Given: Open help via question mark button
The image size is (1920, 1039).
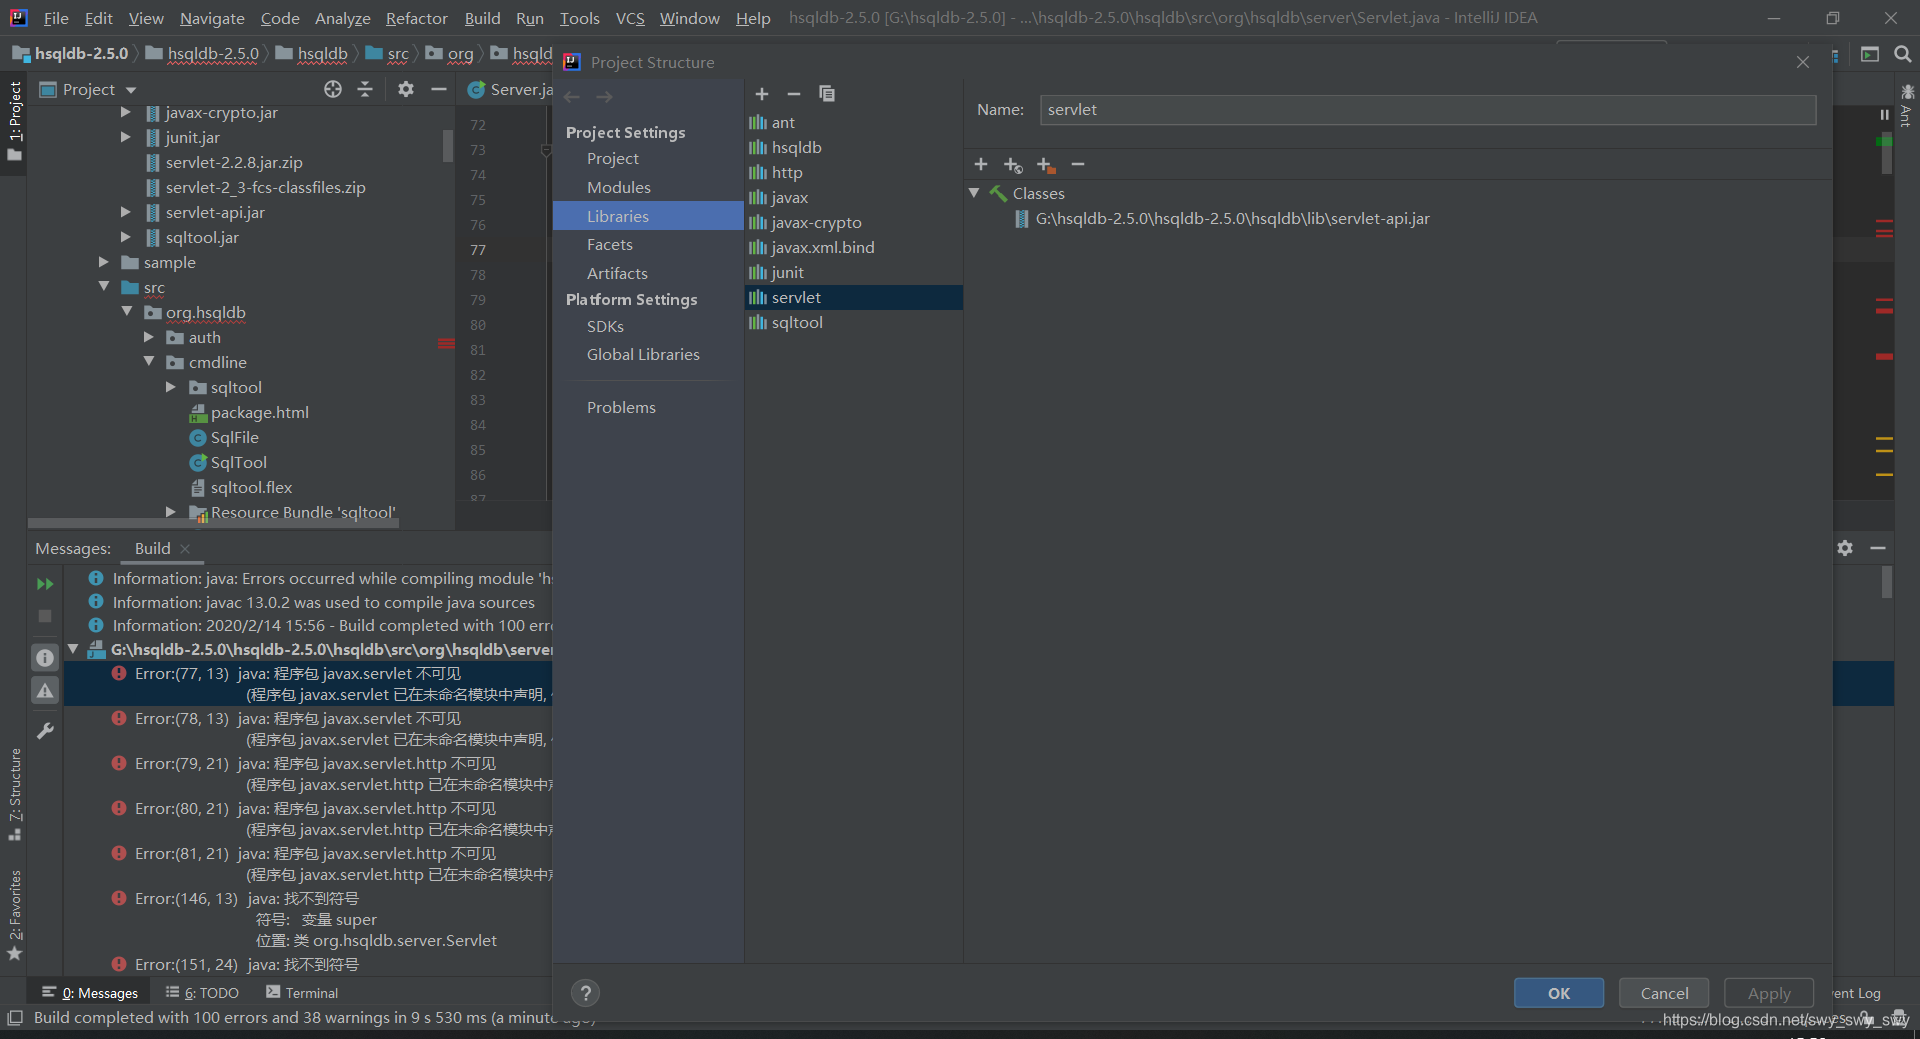Looking at the screenshot, I should 585,993.
